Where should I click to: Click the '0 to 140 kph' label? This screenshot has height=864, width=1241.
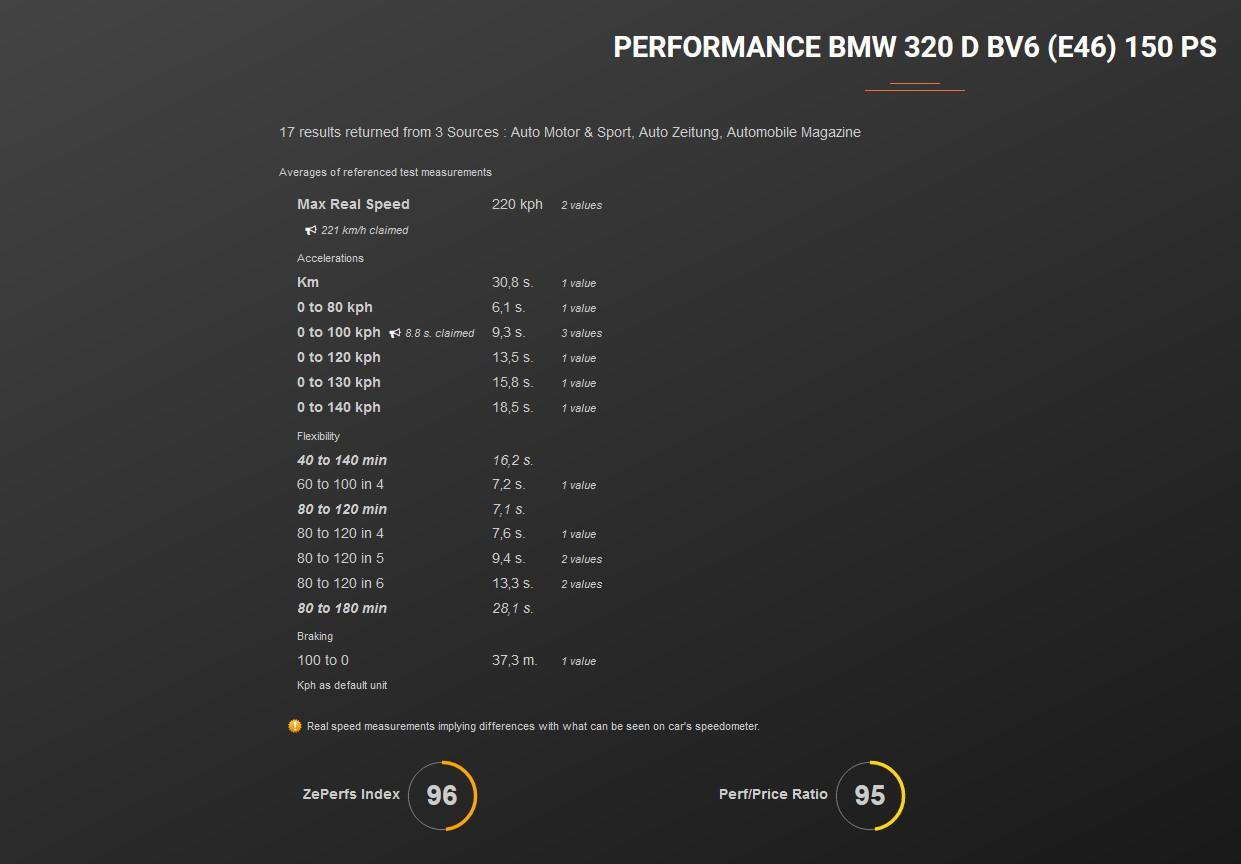pyautogui.click(x=339, y=407)
